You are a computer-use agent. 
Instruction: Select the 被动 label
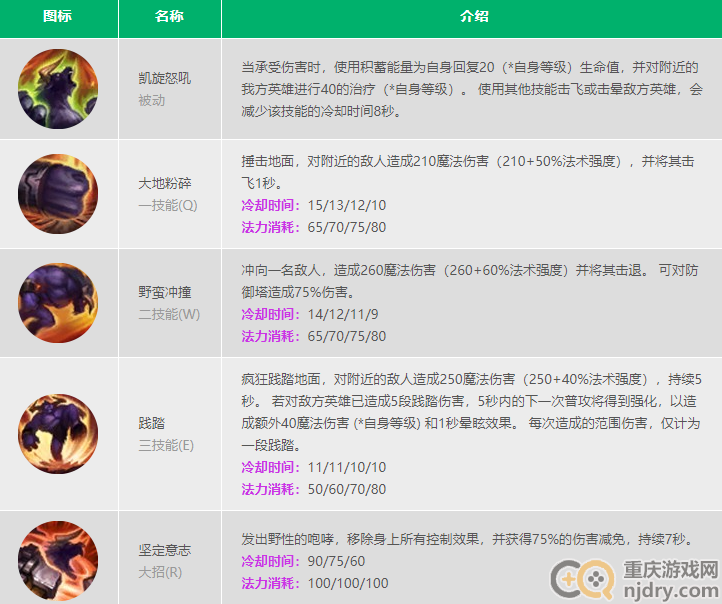[151, 100]
